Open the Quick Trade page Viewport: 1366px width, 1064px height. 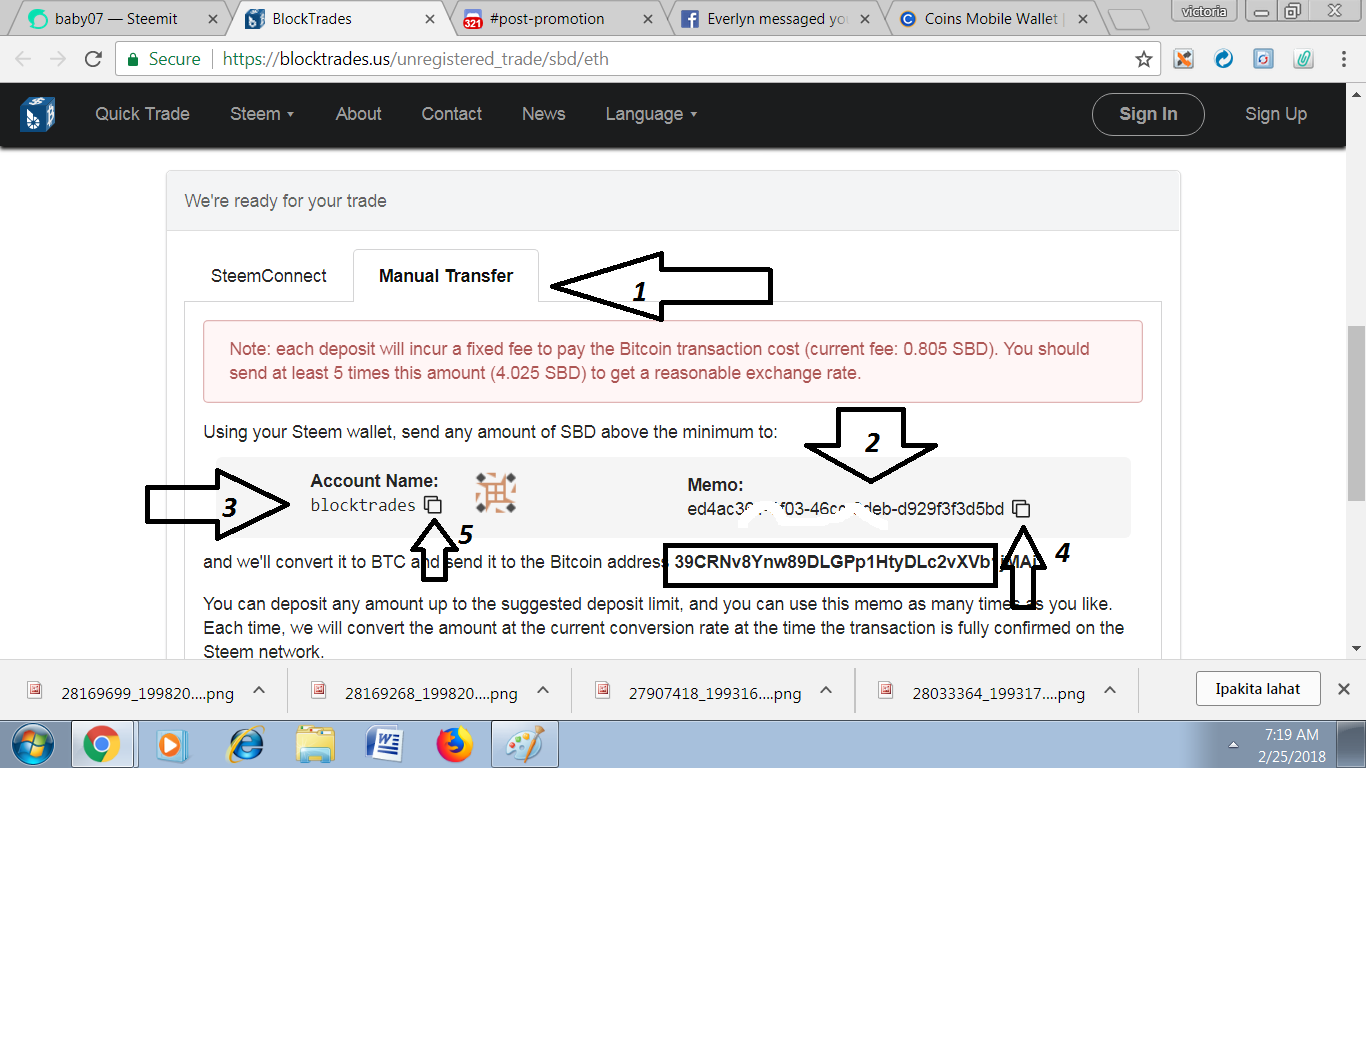(x=142, y=114)
